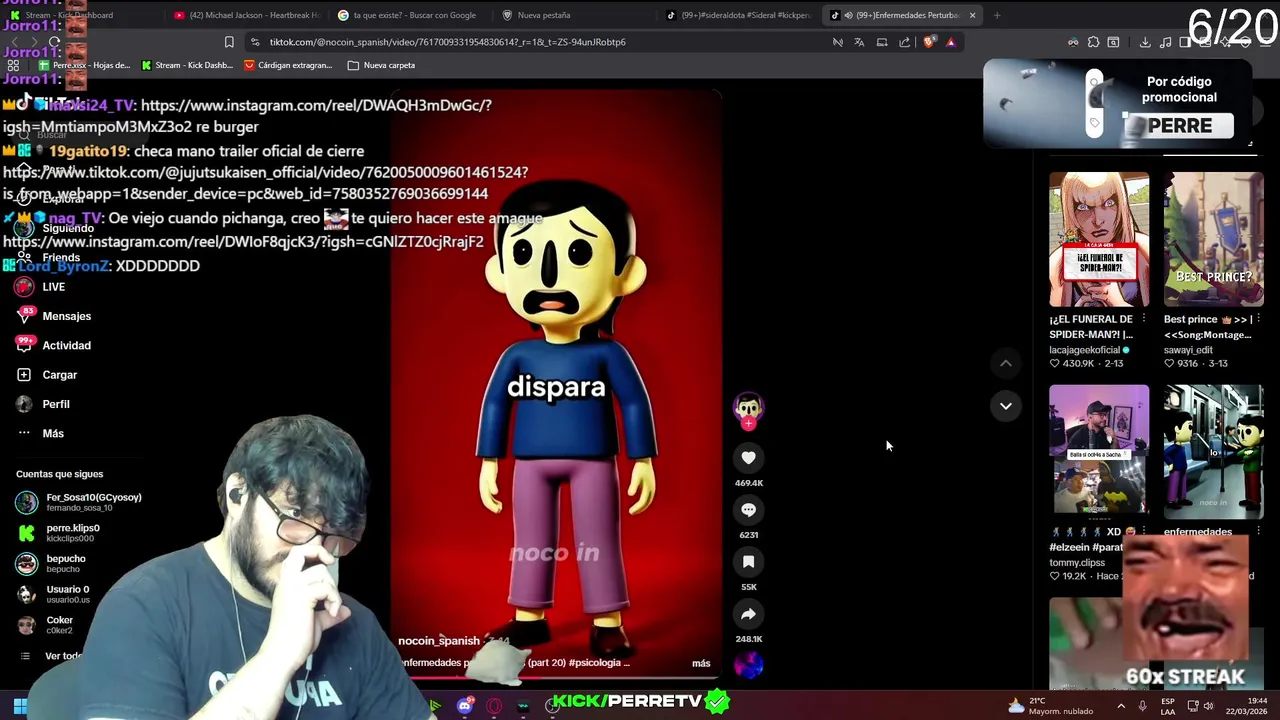Open the 'Nueva carpeta' bookmarks folder
The width and height of the screenshot is (1280, 720).
pos(381,65)
